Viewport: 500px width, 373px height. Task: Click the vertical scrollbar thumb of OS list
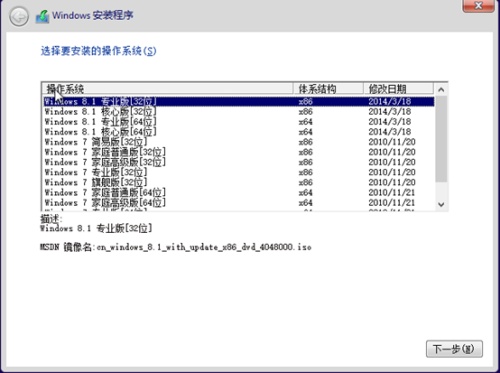[x=441, y=139]
